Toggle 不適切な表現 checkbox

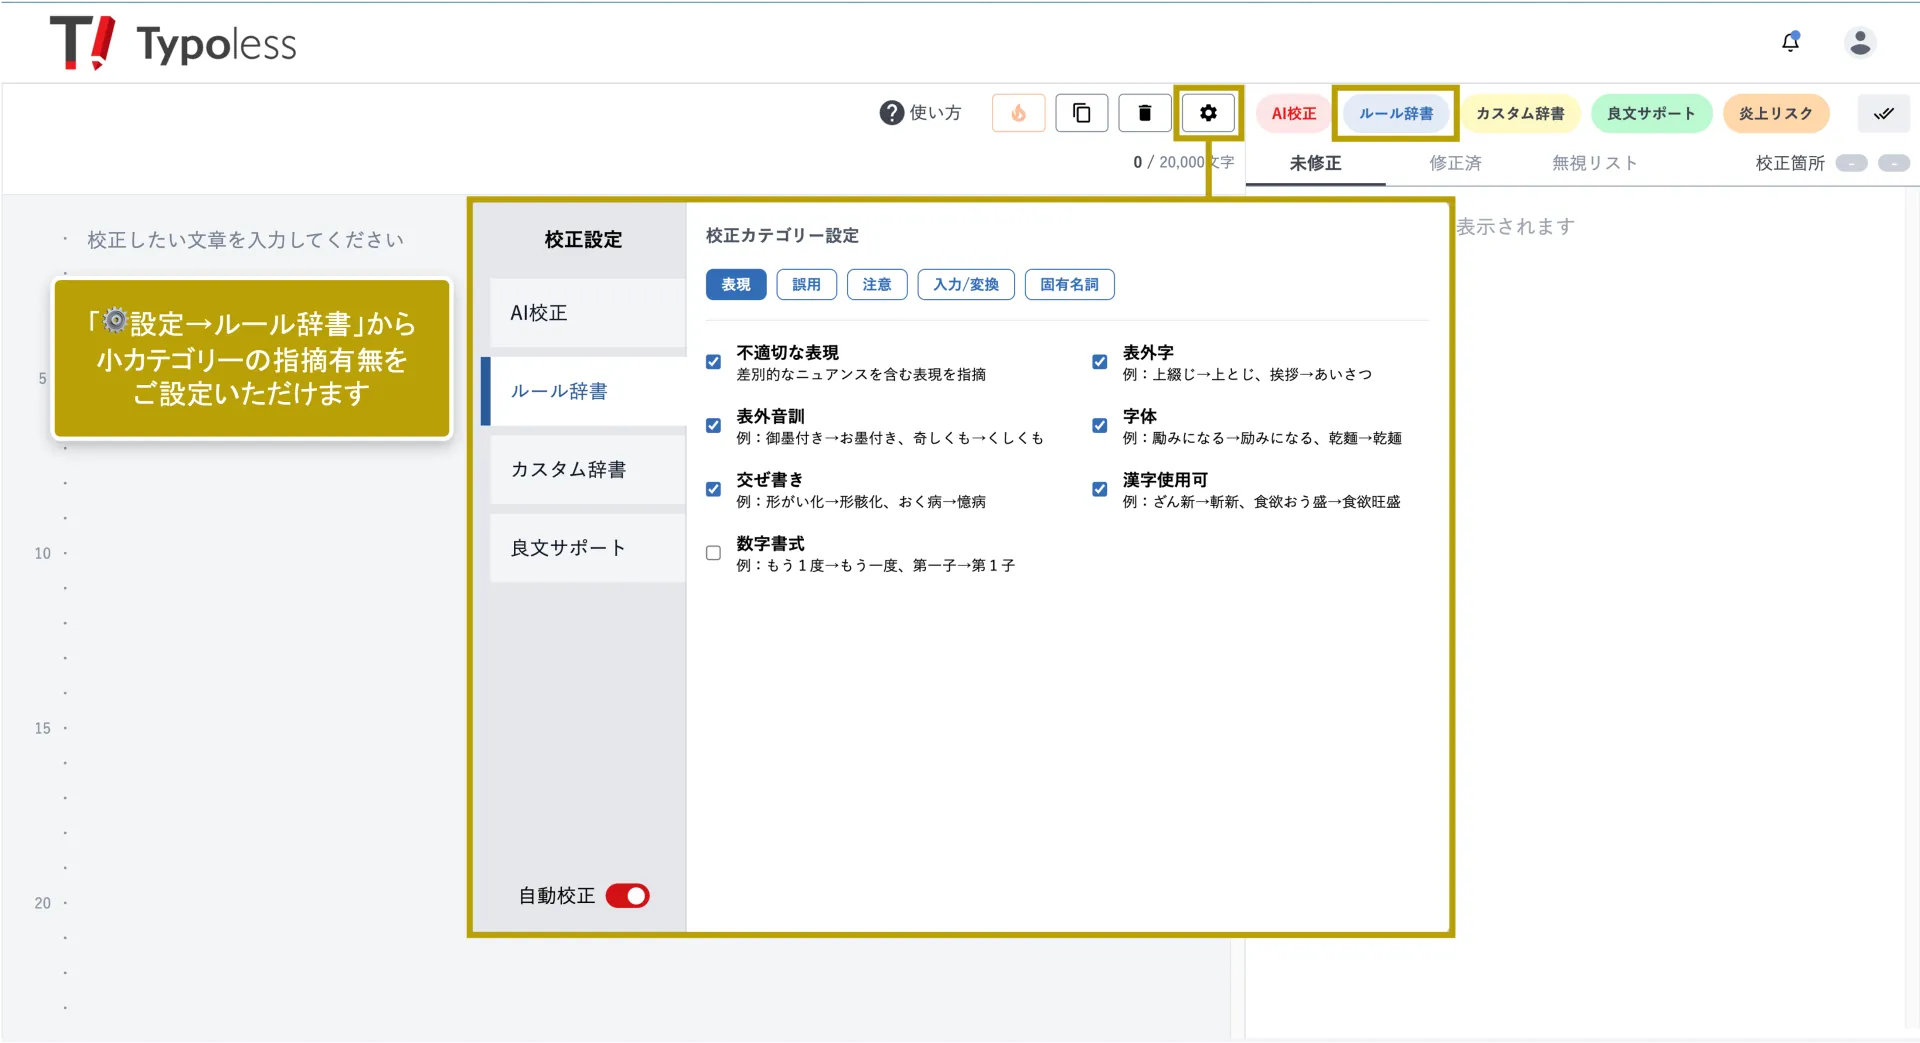point(713,362)
